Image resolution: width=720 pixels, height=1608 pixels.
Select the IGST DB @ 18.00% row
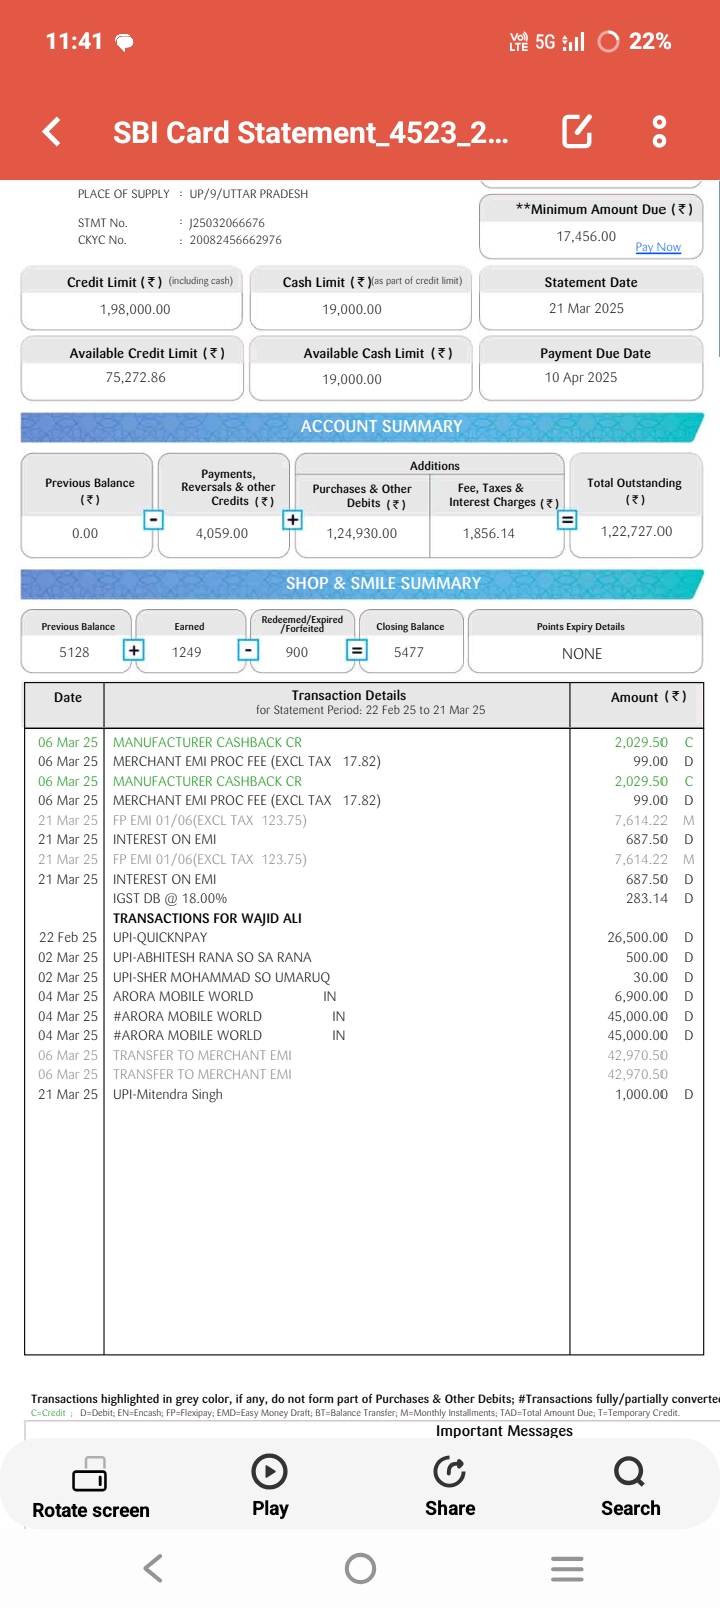pos(364,898)
